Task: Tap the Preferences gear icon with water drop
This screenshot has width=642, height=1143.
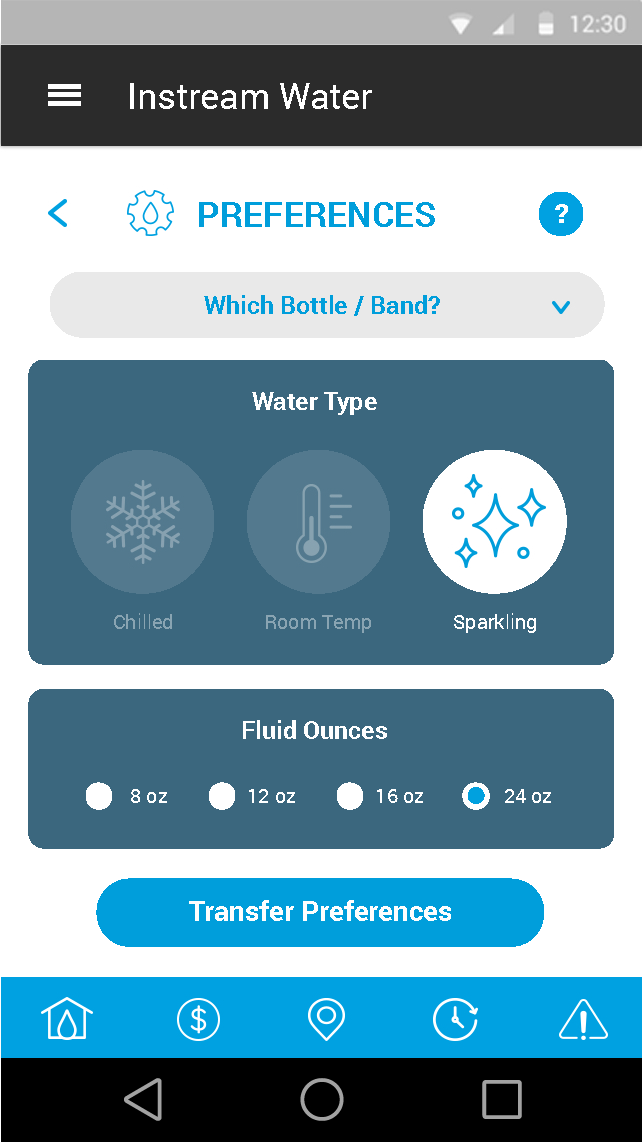Action: [x=150, y=213]
